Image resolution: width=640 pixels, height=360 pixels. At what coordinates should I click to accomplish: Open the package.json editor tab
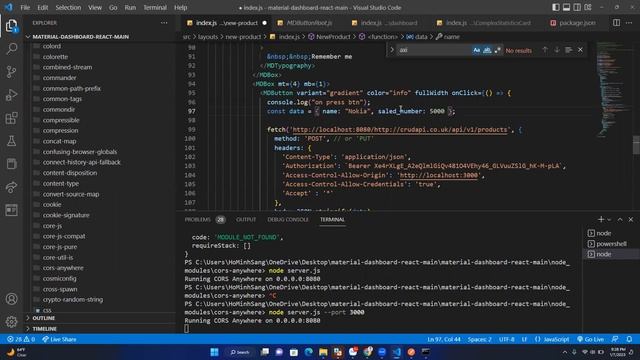(572, 23)
